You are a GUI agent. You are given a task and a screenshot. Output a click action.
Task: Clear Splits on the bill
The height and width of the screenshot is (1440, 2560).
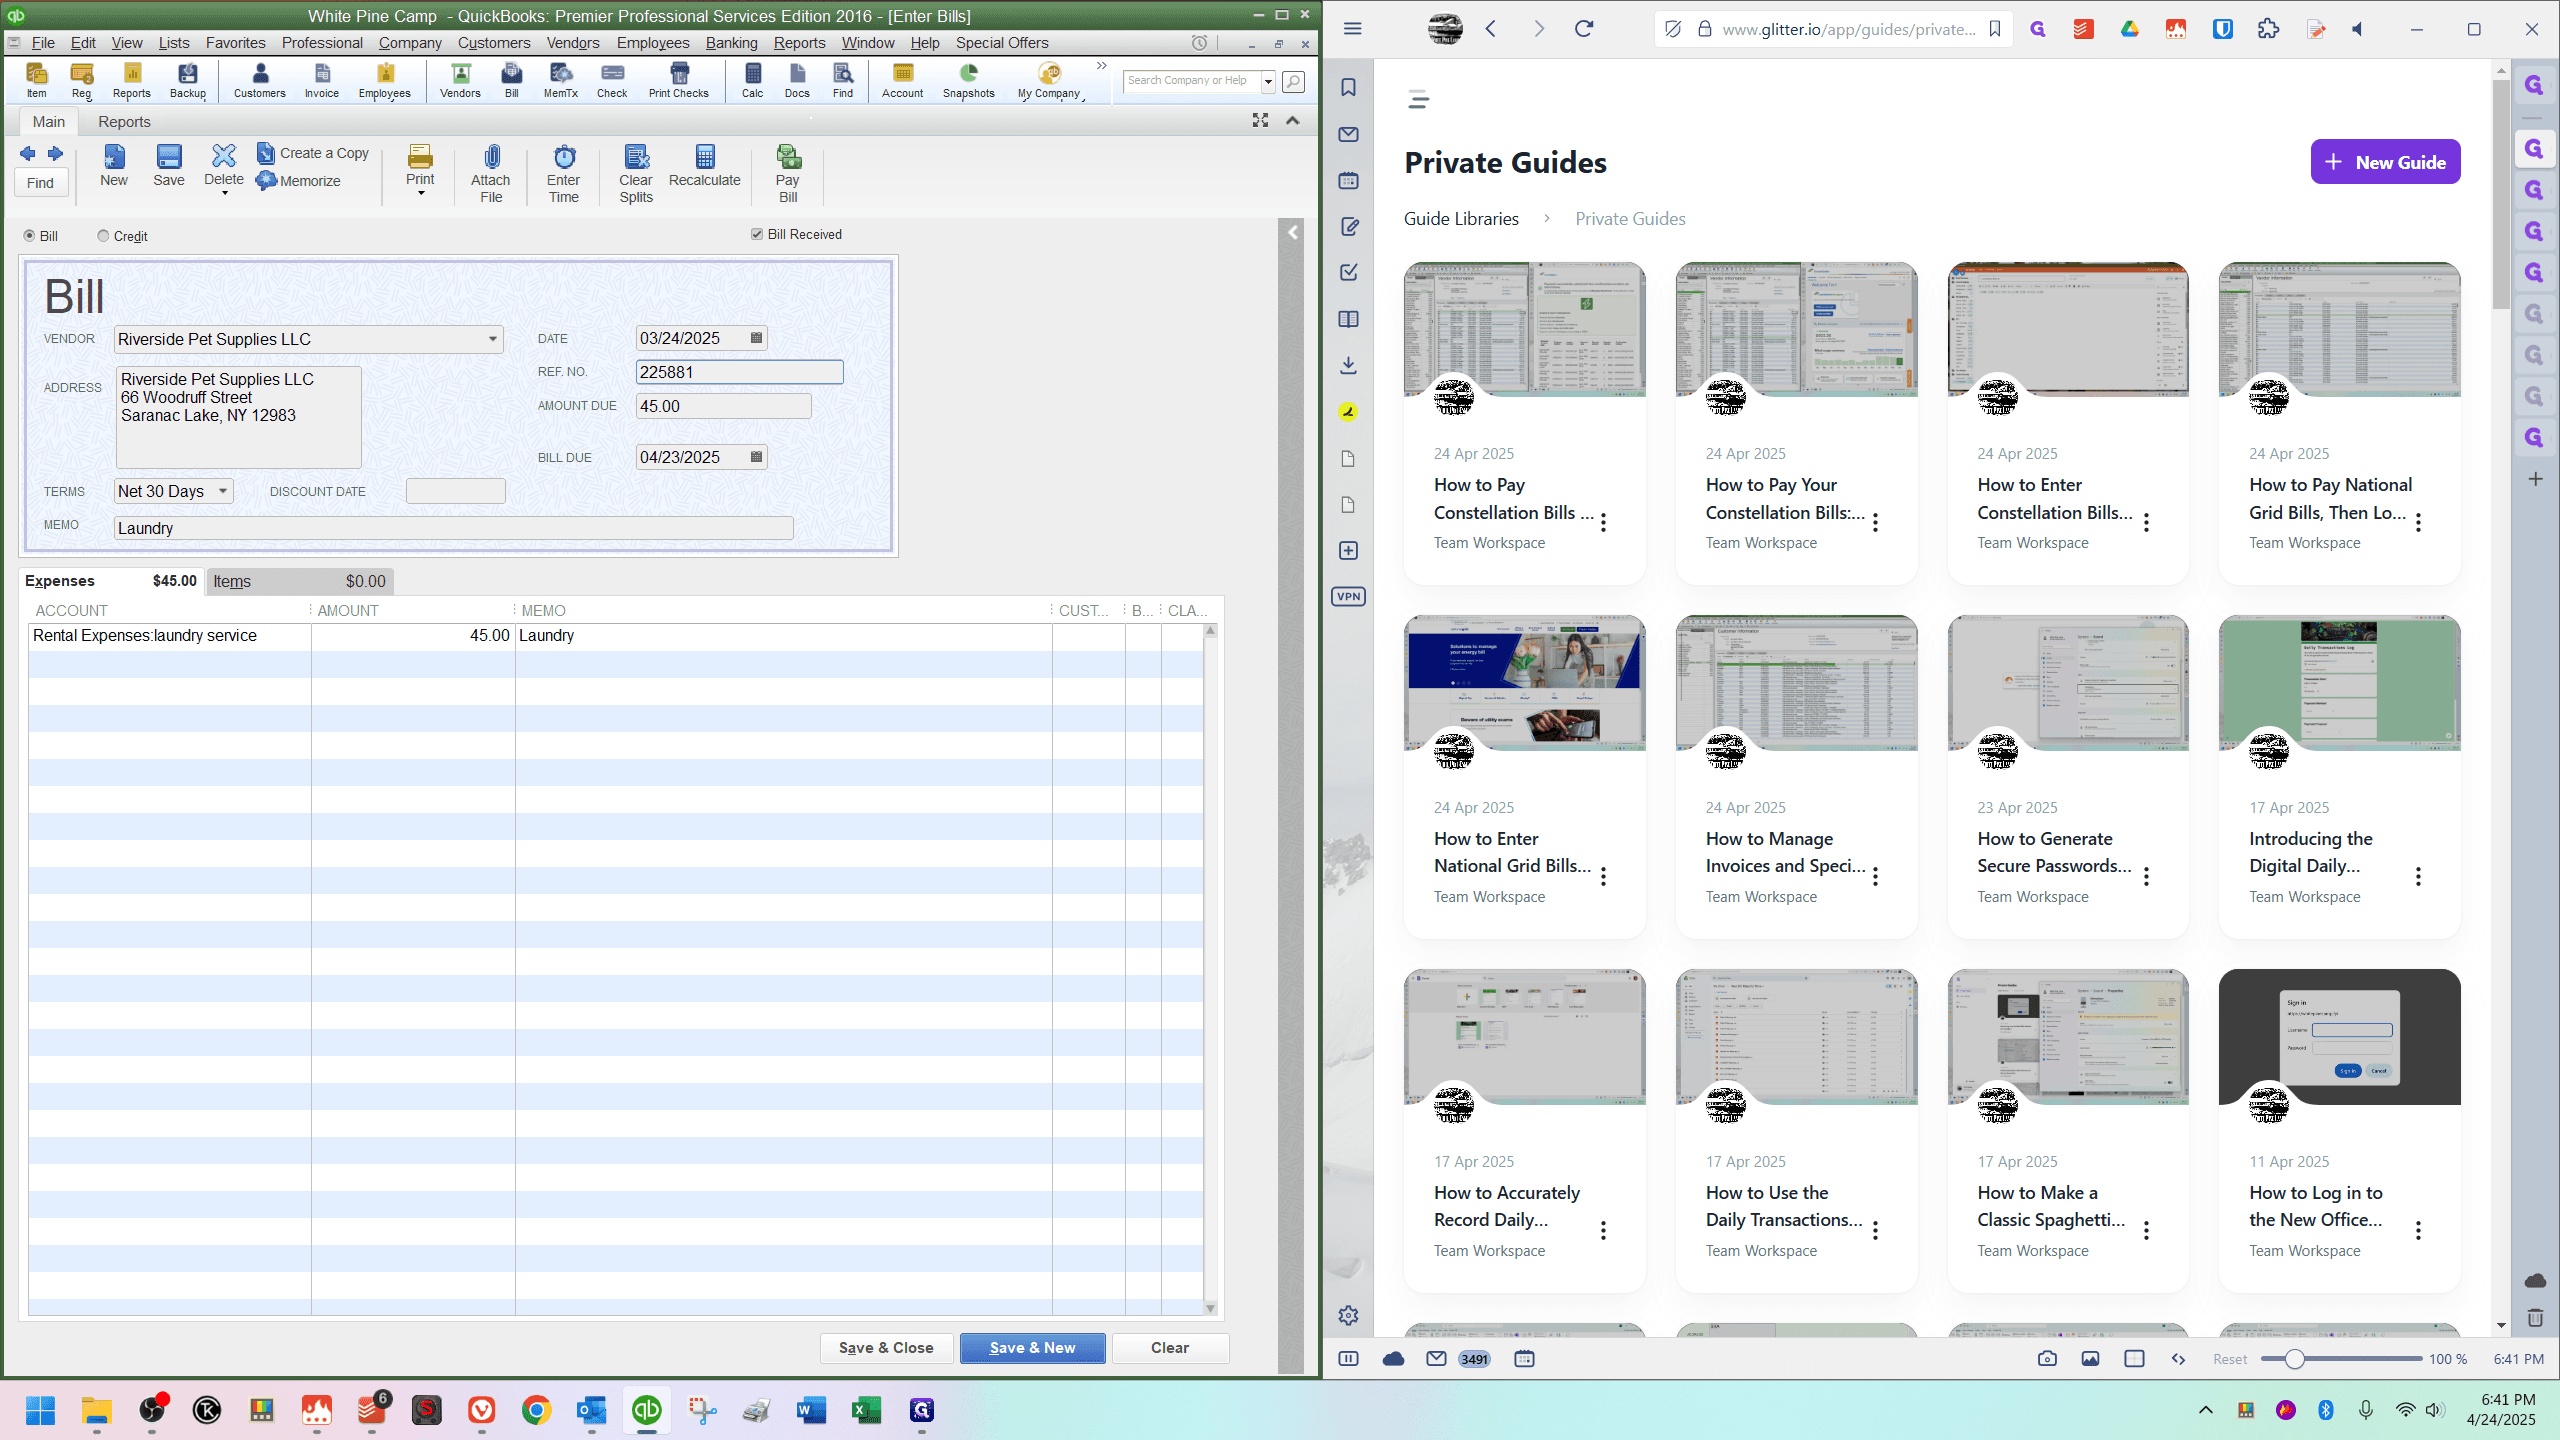pos(636,174)
